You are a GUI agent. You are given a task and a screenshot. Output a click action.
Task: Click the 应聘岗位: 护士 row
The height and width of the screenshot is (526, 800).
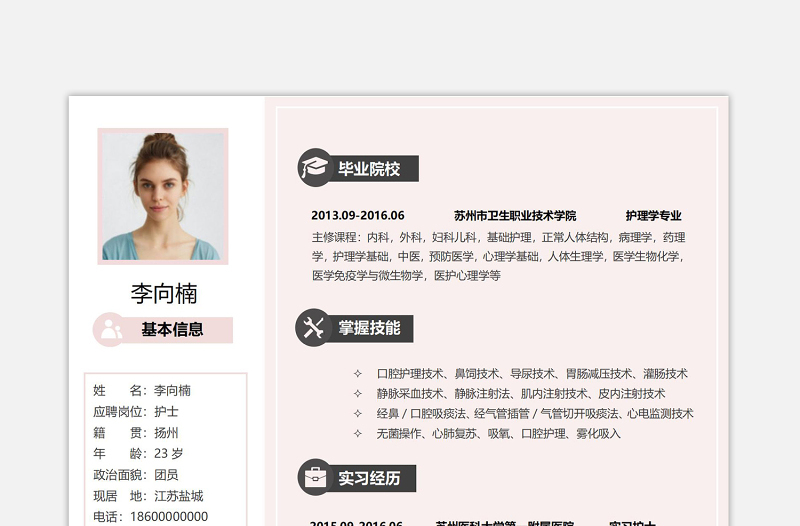[136, 412]
